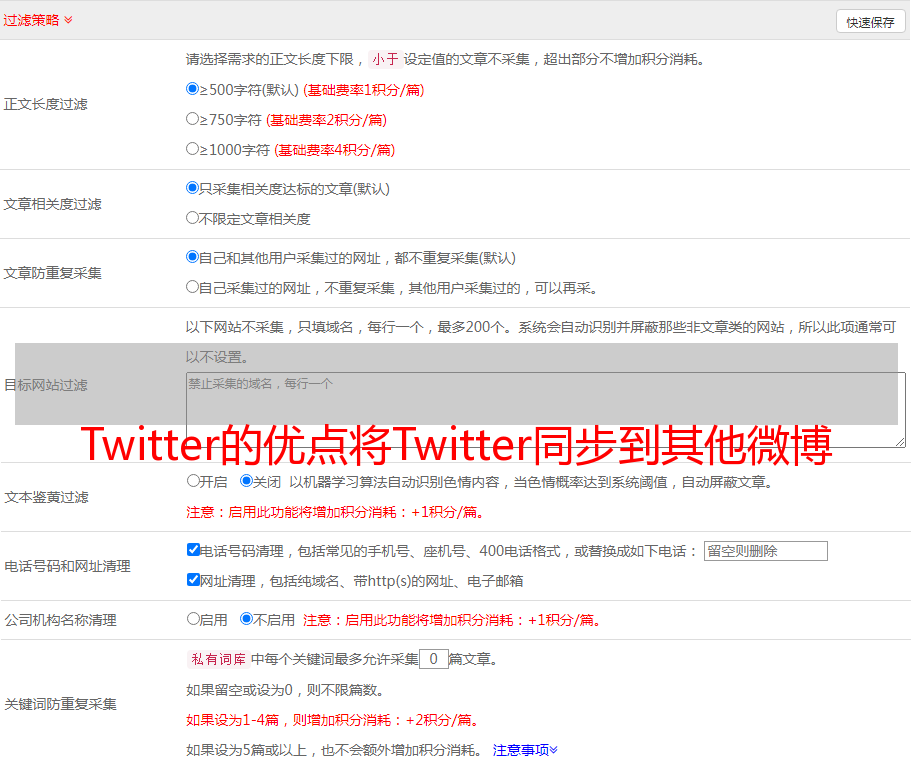
Task: Click the 基础费率1积分/篇 red note
Action: pos(364,90)
